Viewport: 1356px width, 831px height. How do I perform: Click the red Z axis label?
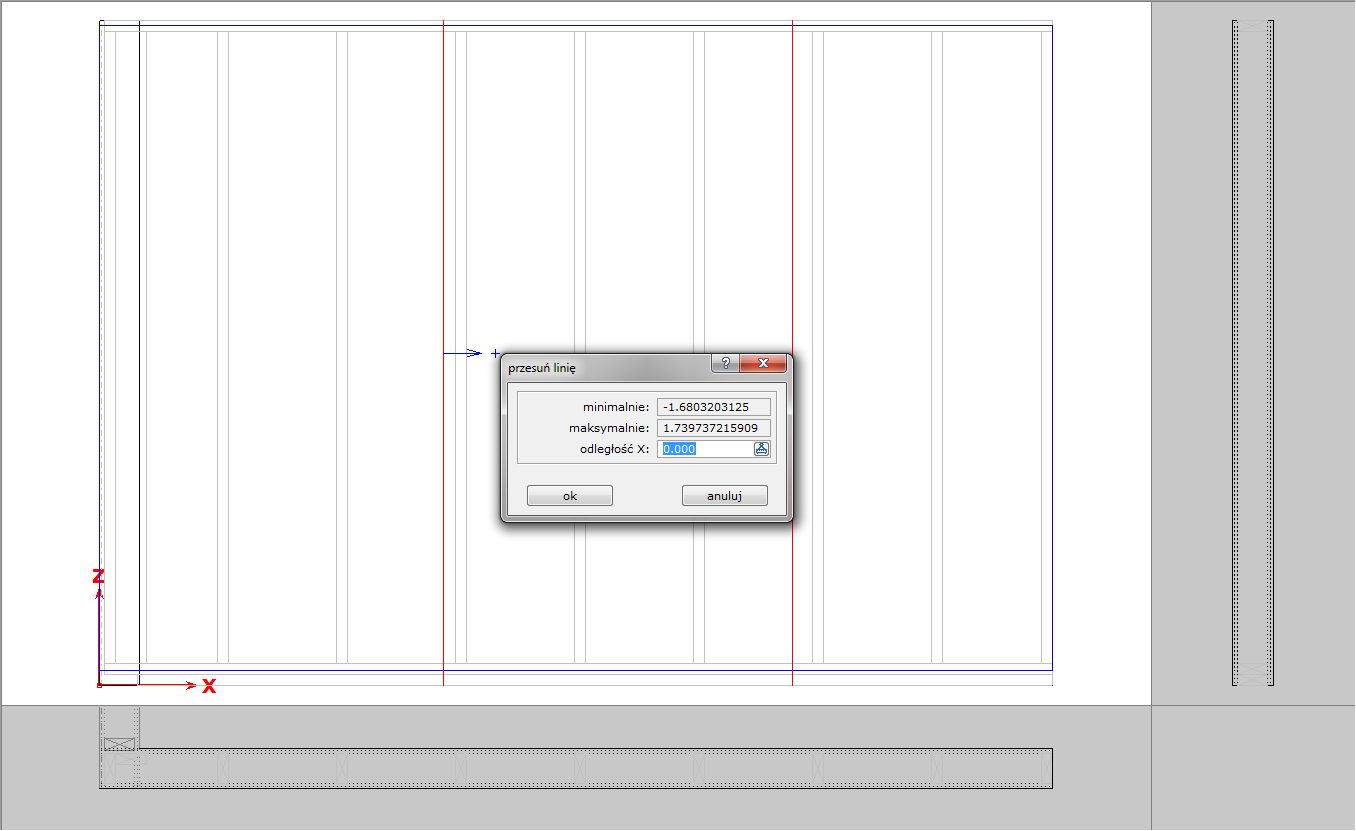coord(98,577)
